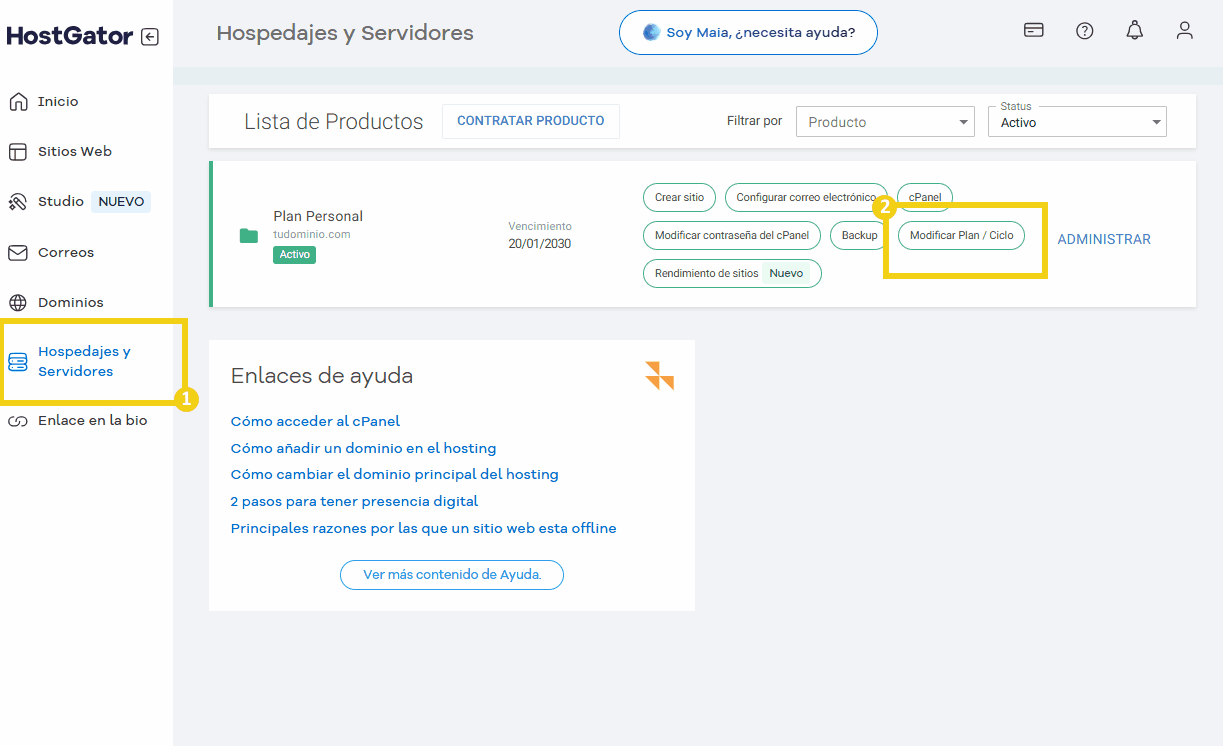Open Enlace en la bio section
The width and height of the screenshot is (1223, 746).
[92, 421]
